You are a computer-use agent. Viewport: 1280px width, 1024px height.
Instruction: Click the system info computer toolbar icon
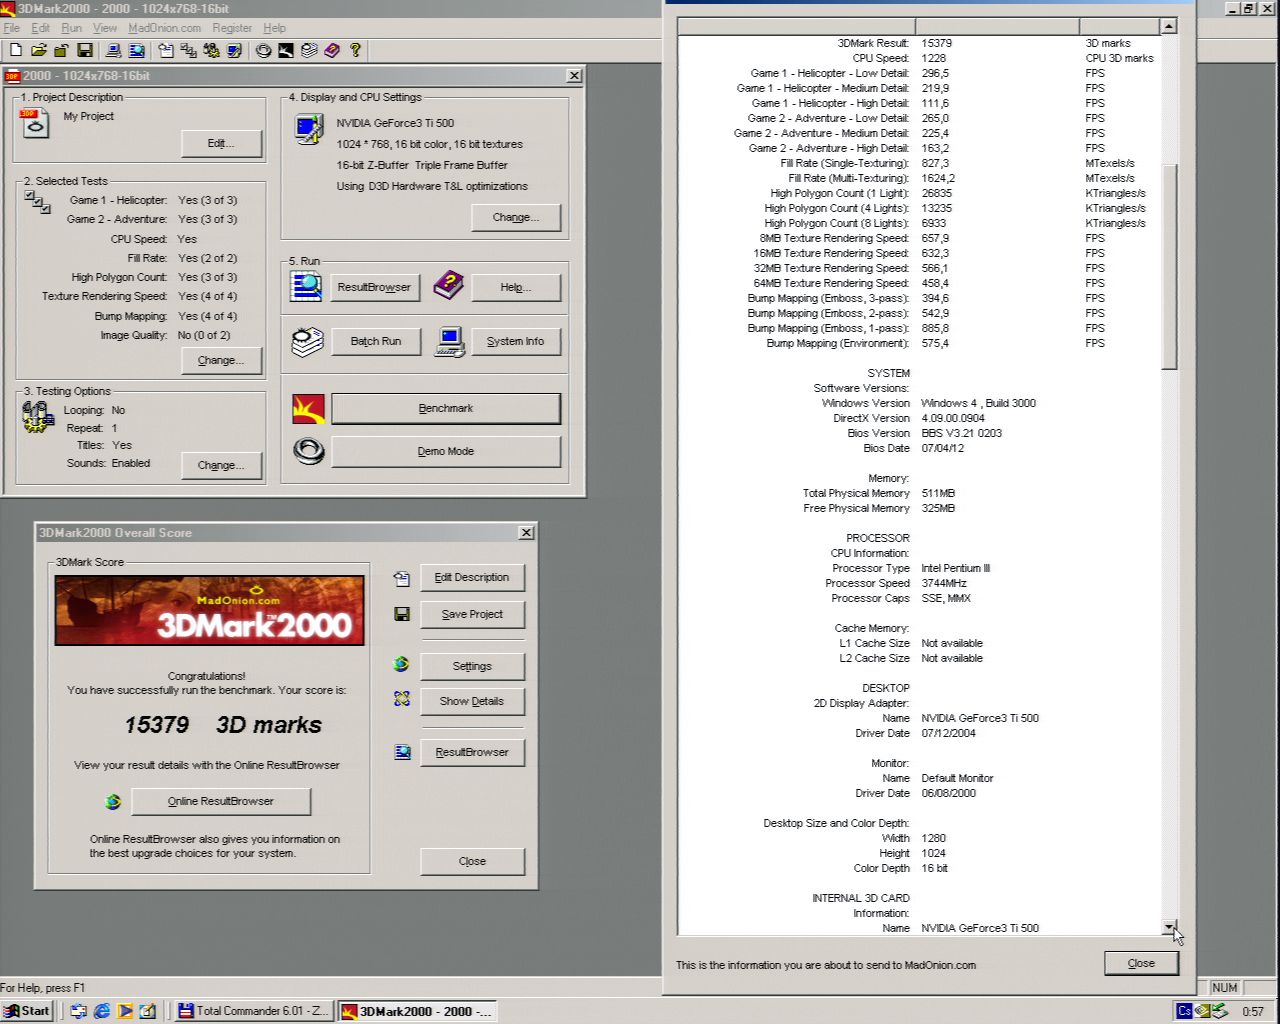(x=114, y=50)
